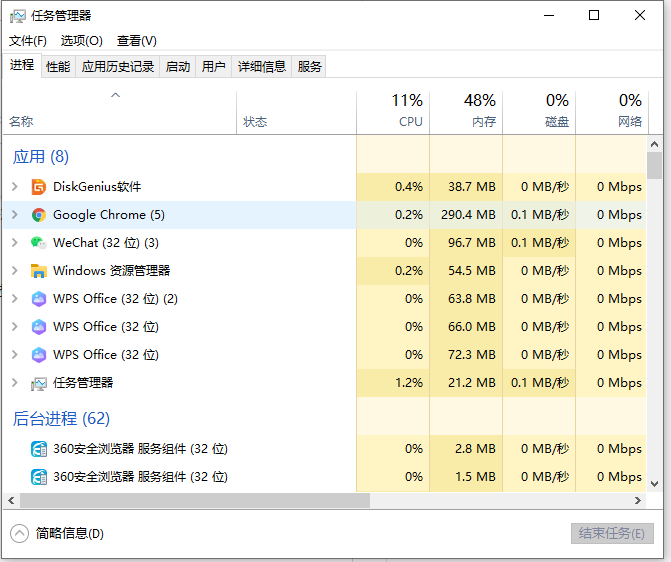Click the WPS Office (32 位) (2) icon
This screenshot has width=671, height=562.
pyautogui.click(x=39, y=299)
